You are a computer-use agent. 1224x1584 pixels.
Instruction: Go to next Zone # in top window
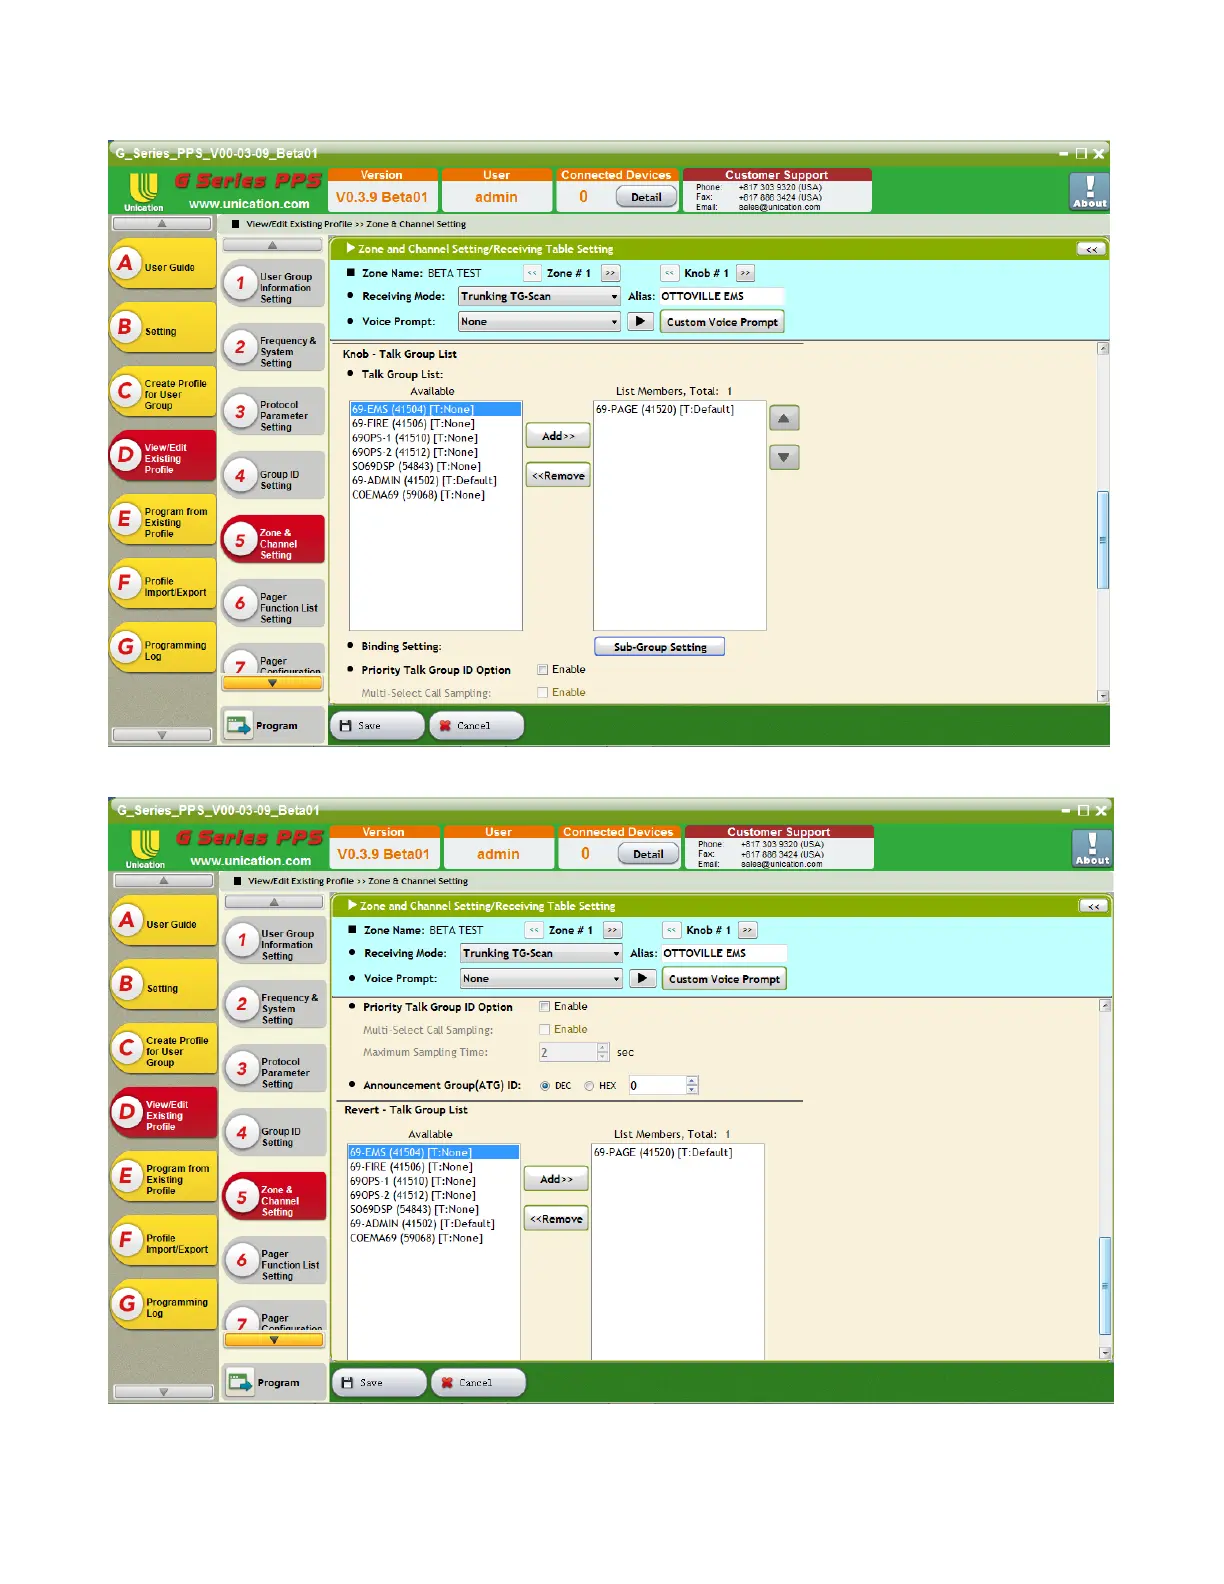pyautogui.click(x=610, y=273)
